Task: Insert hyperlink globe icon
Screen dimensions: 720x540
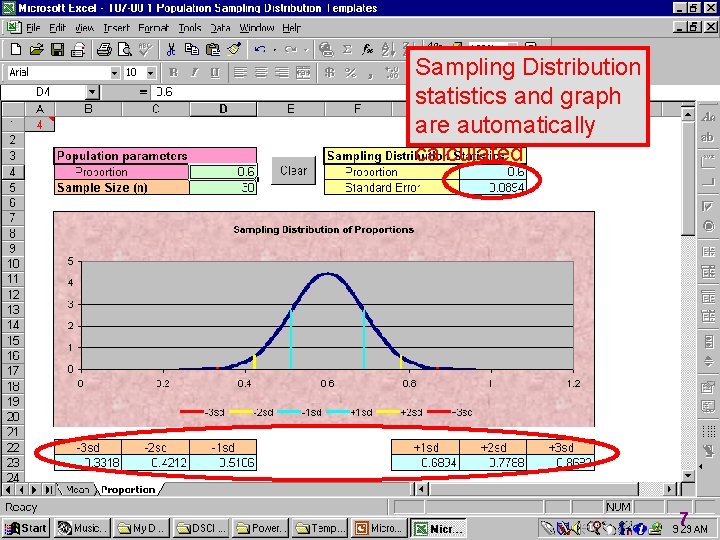Action: [x=326, y=49]
